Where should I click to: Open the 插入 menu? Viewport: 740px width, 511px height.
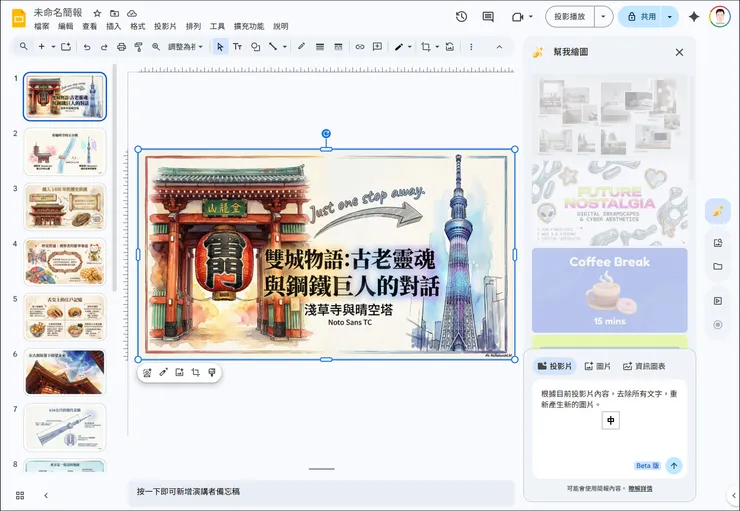[x=113, y=26]
